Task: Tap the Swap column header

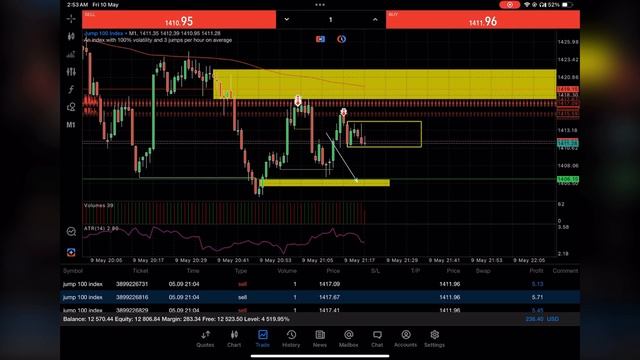Action: tap(483, 271)
